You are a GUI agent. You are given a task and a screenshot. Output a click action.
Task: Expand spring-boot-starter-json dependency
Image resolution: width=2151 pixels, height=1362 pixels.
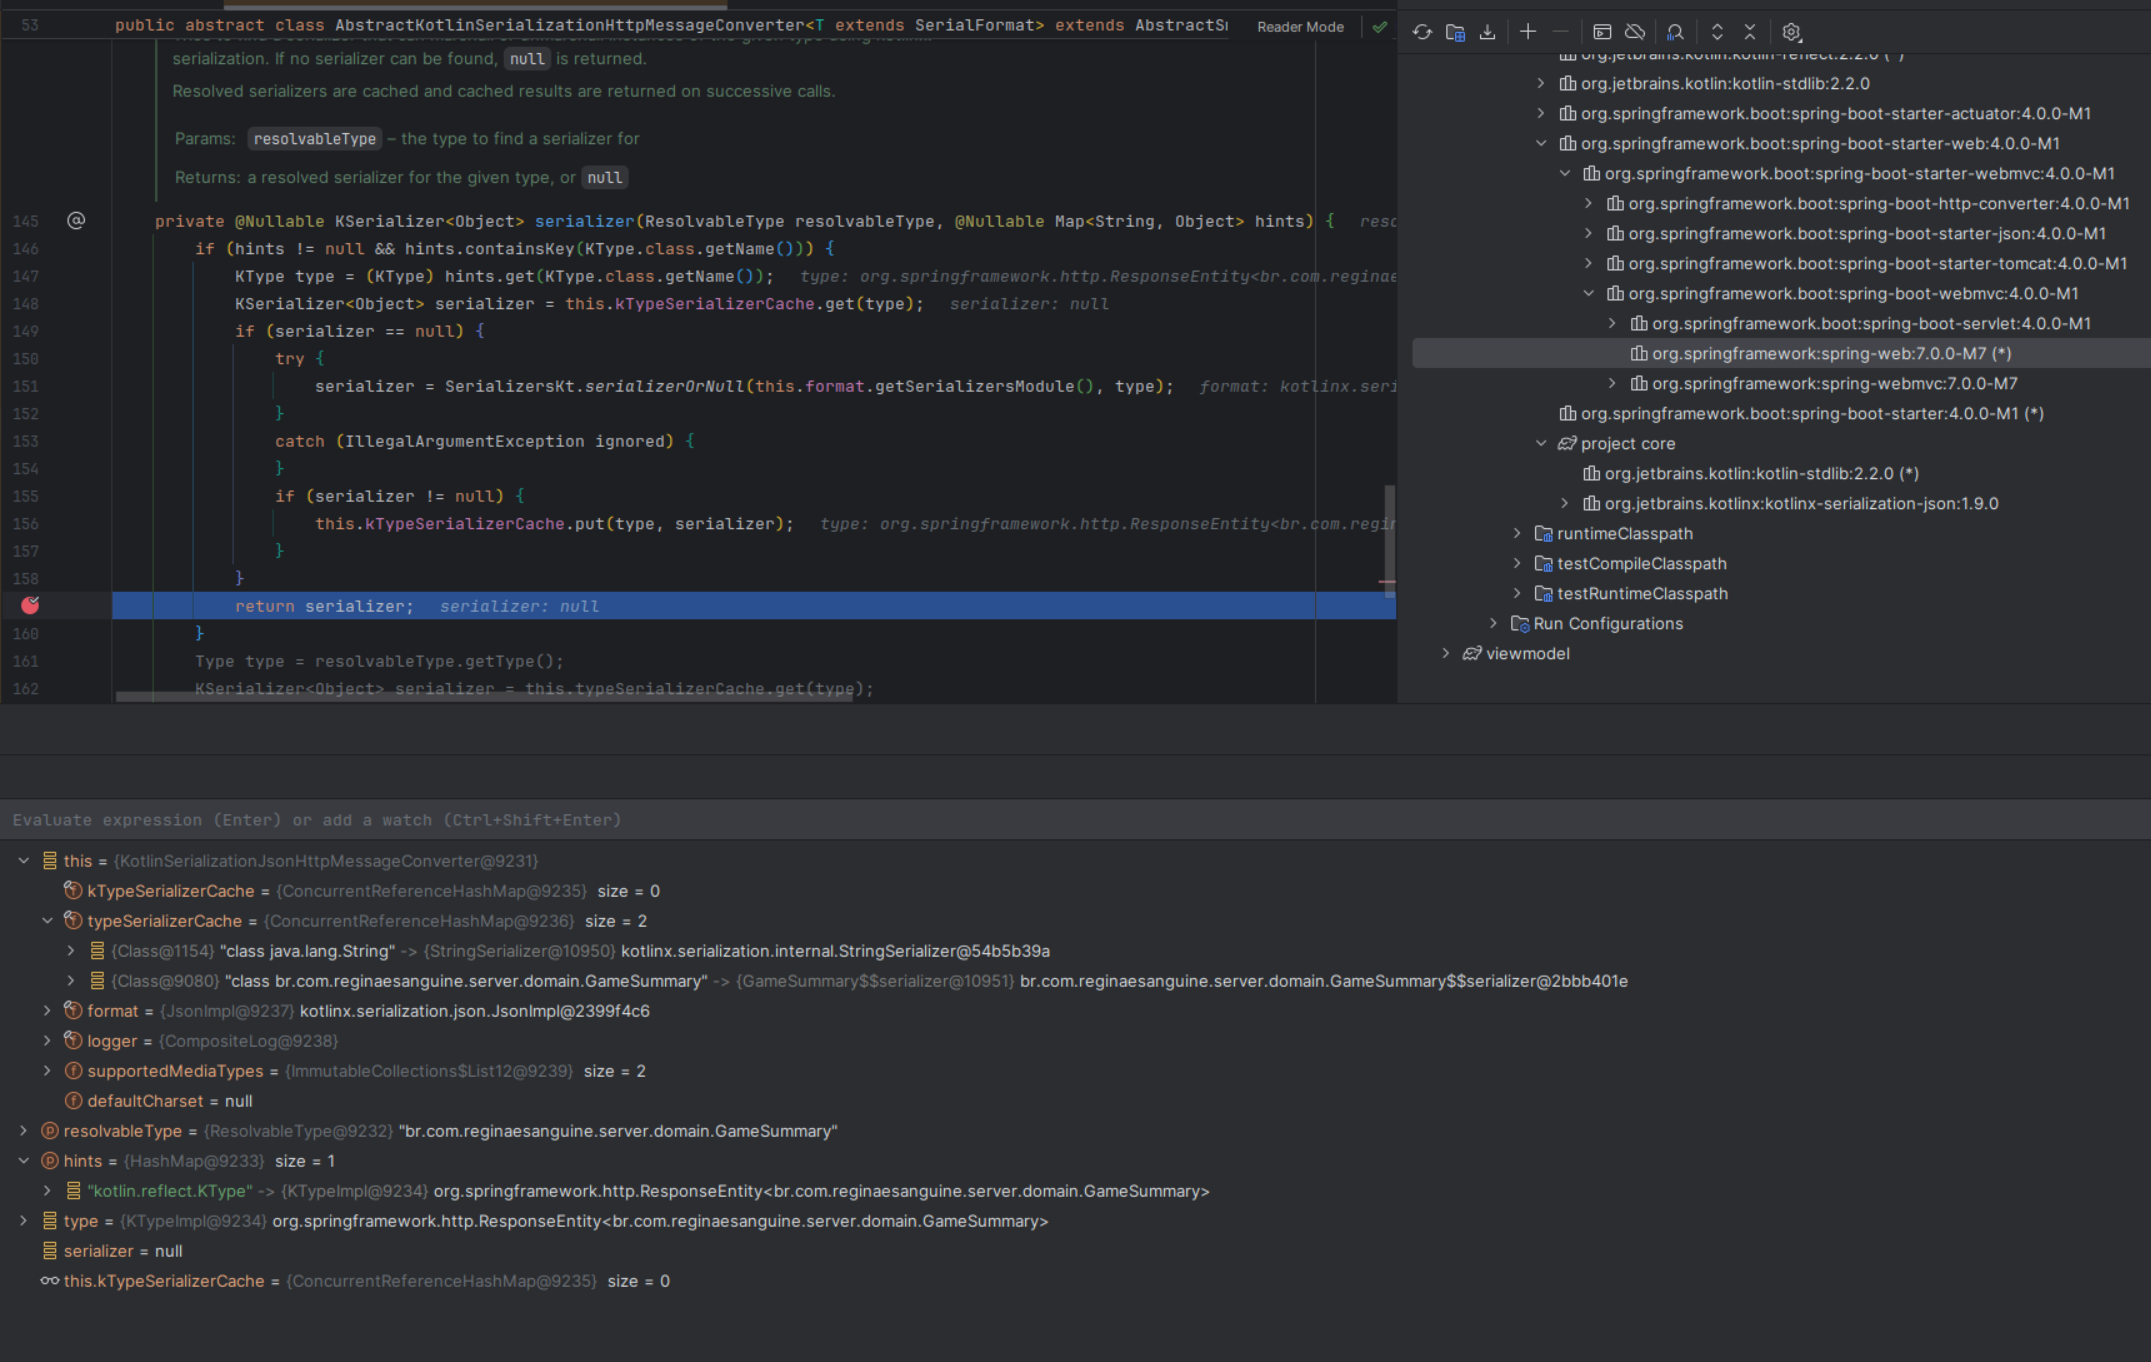(x=1589, y=233)
